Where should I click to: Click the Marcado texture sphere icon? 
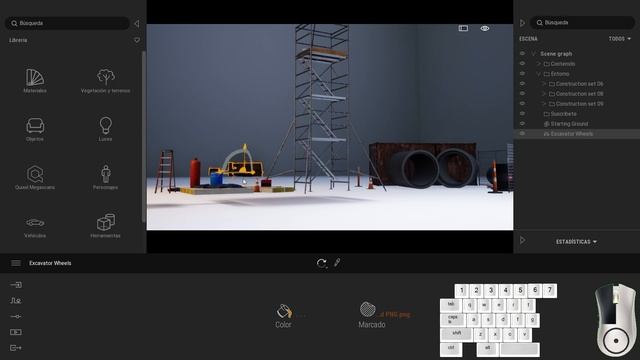(x=368, y=309)
